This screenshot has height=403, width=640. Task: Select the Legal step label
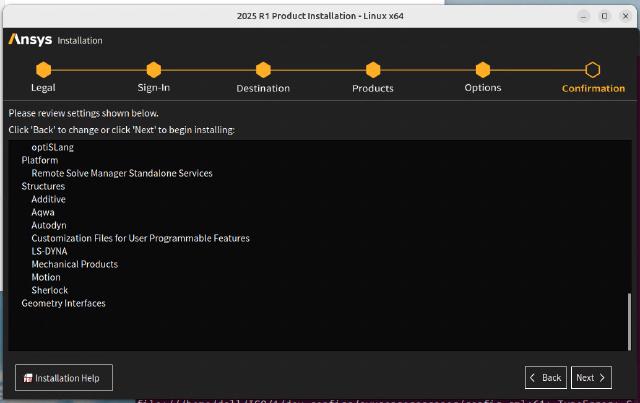coord(43,88)
